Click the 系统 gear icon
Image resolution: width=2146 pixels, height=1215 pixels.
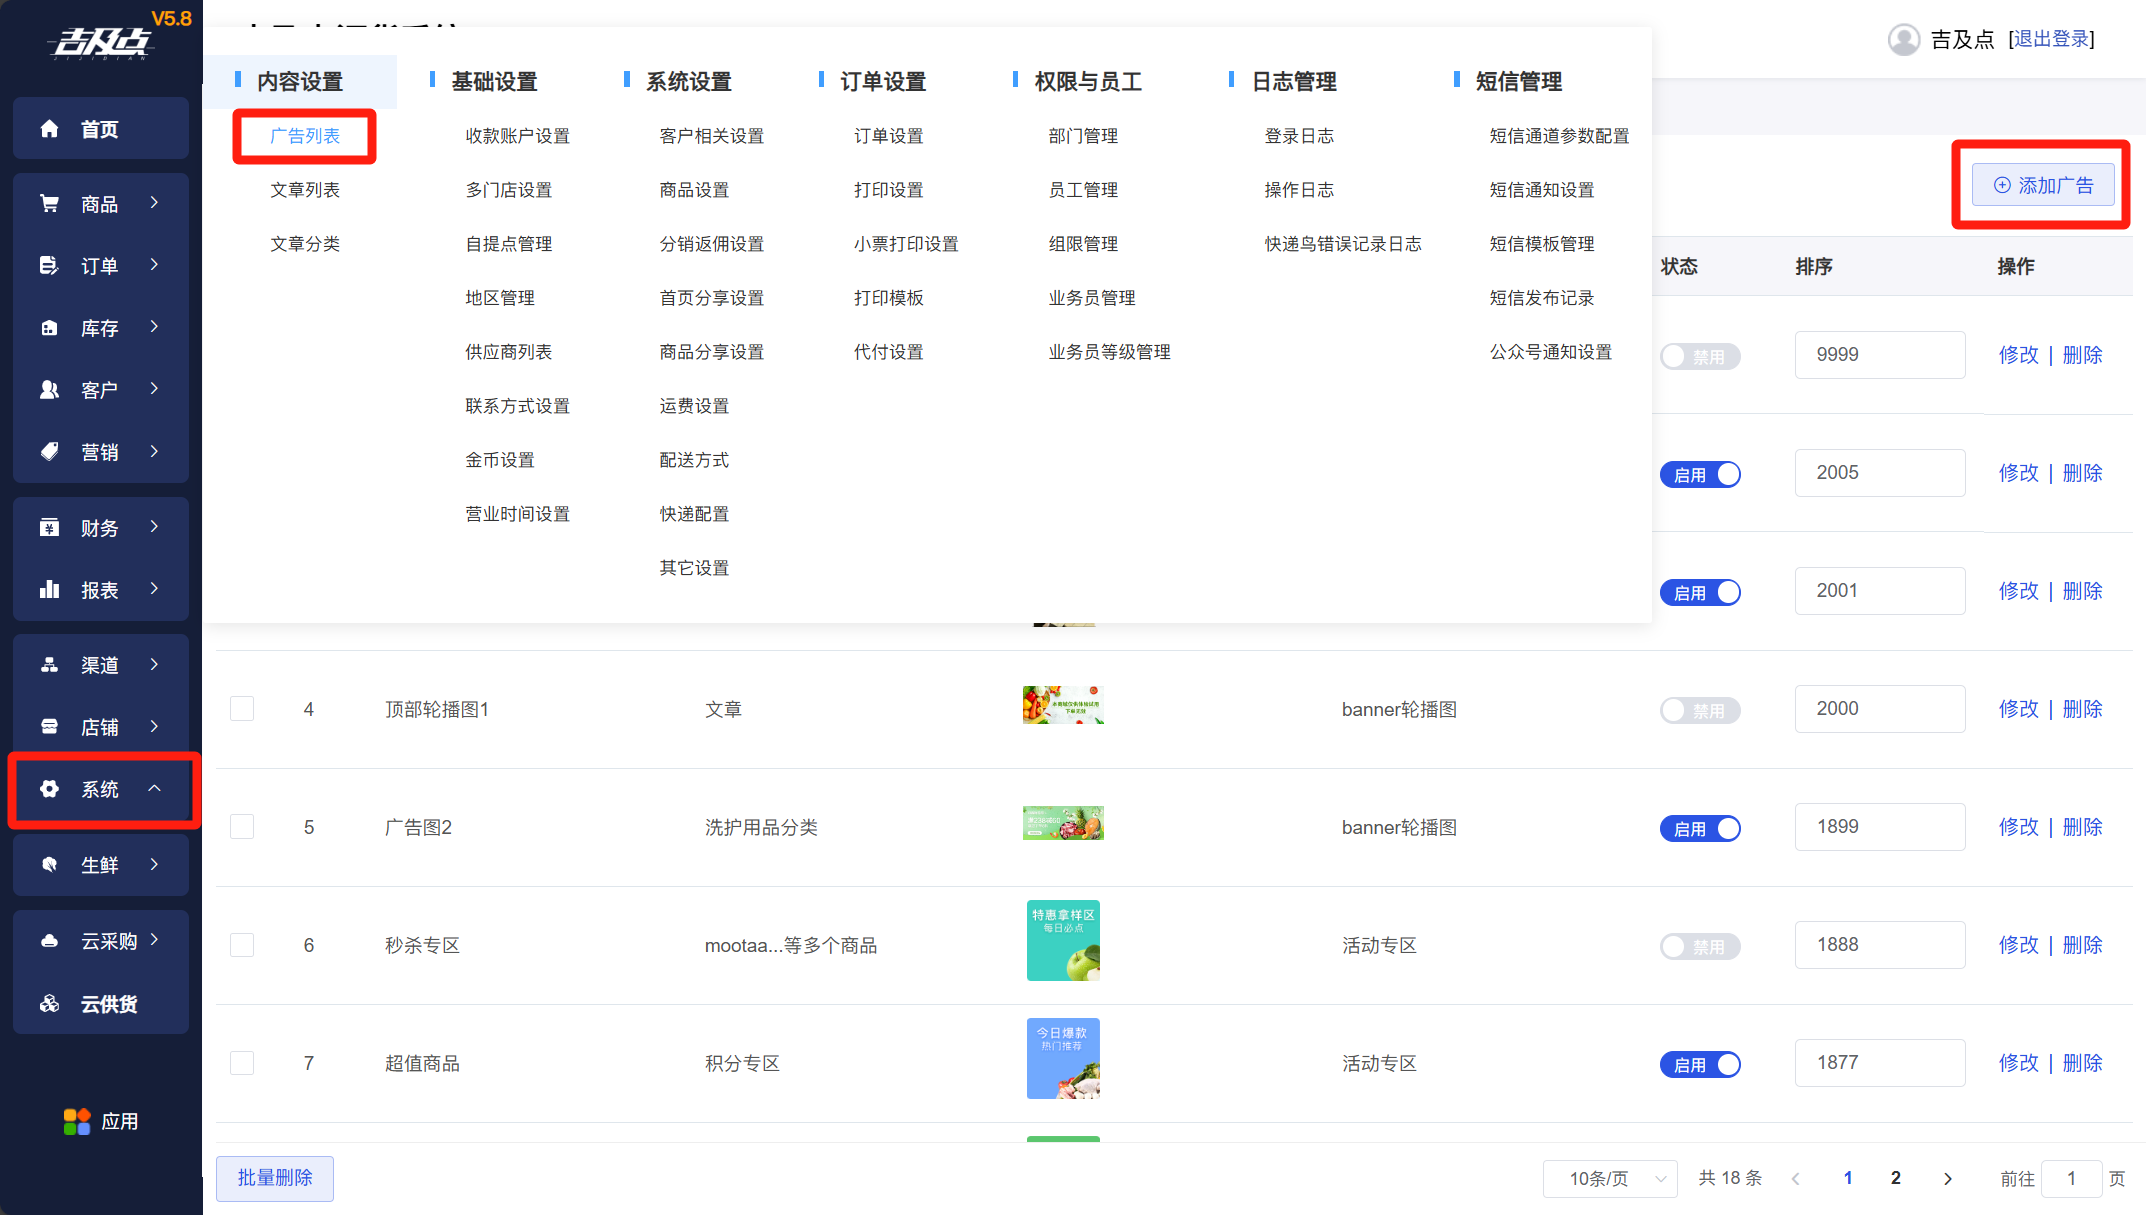point(49,789)
